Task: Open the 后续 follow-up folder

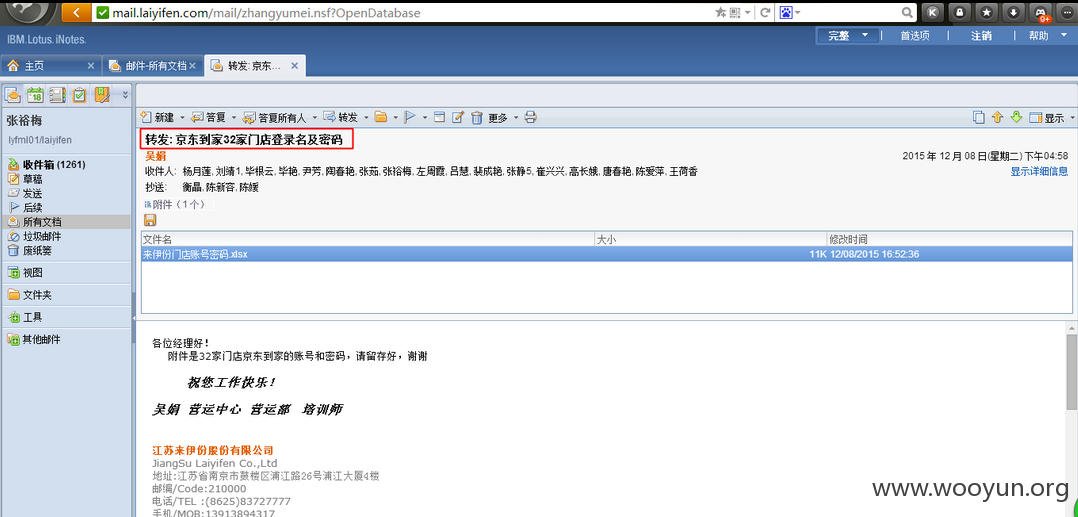Action: (x=32, y=208)
